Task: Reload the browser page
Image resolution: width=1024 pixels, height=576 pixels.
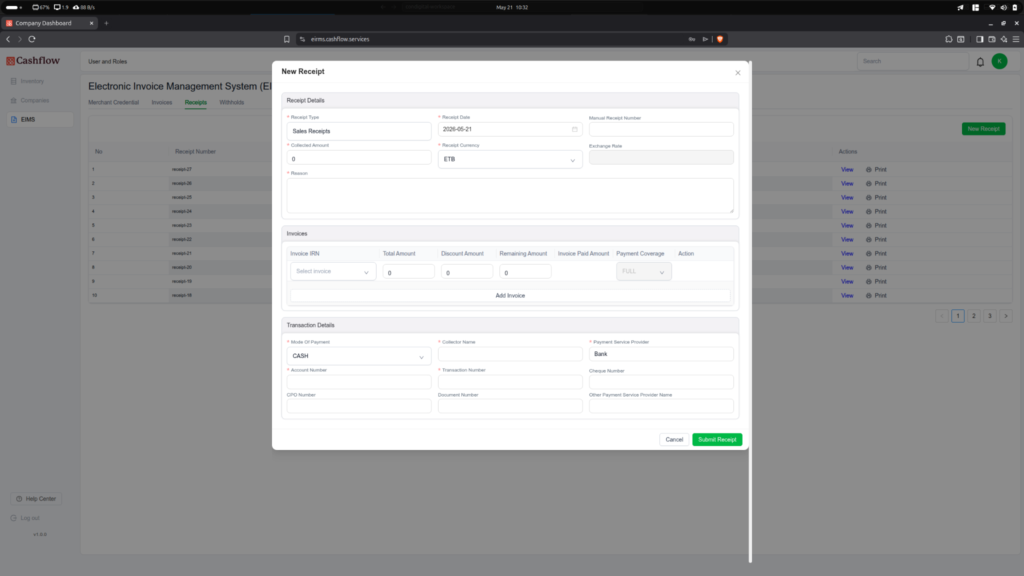Action: 31,39
